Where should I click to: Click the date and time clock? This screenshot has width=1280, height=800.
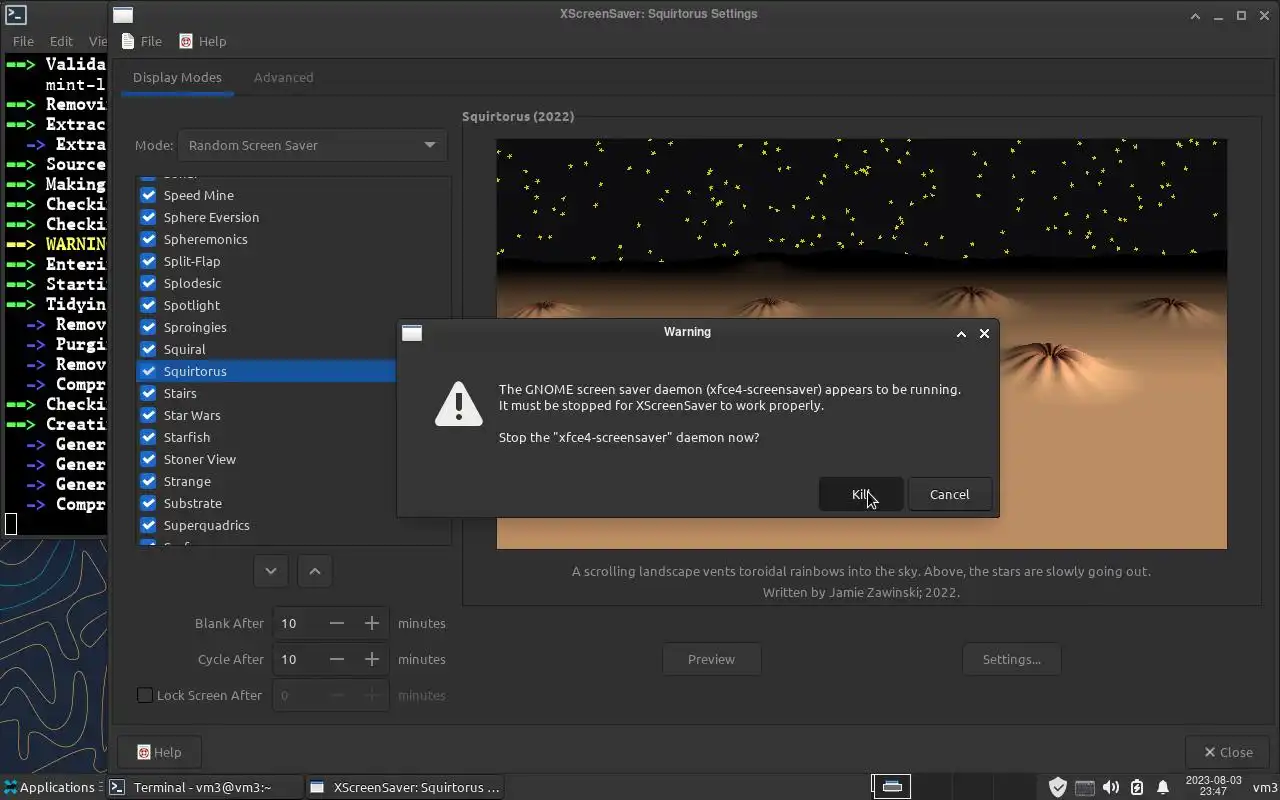click(x=1213, y=786)
